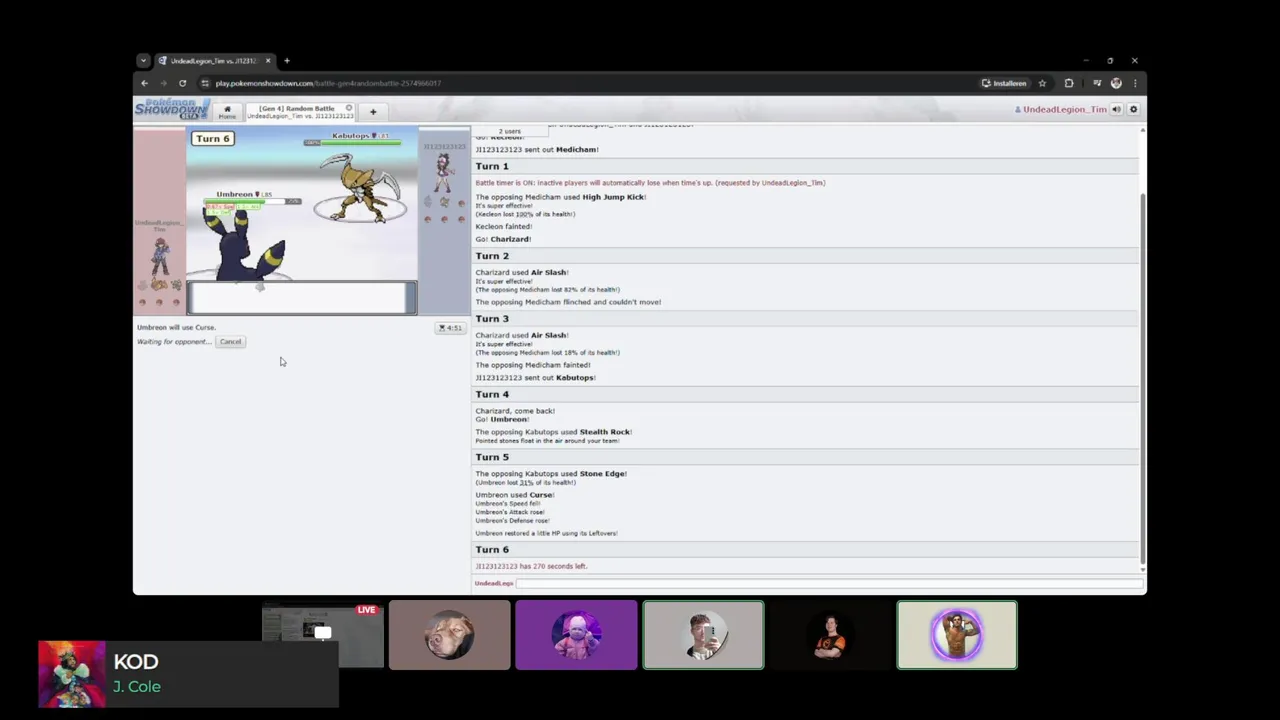
Task: Open Showdown sound volume options
Action: click(1117, 110)
